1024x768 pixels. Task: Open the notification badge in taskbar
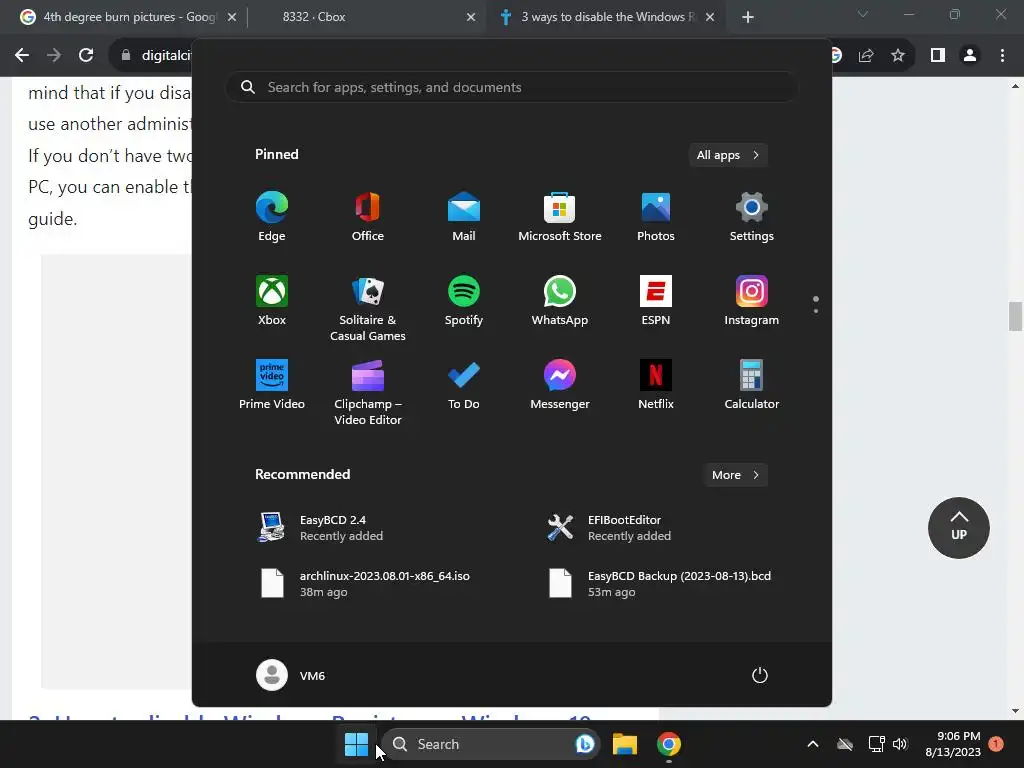[x=996, y=744]
